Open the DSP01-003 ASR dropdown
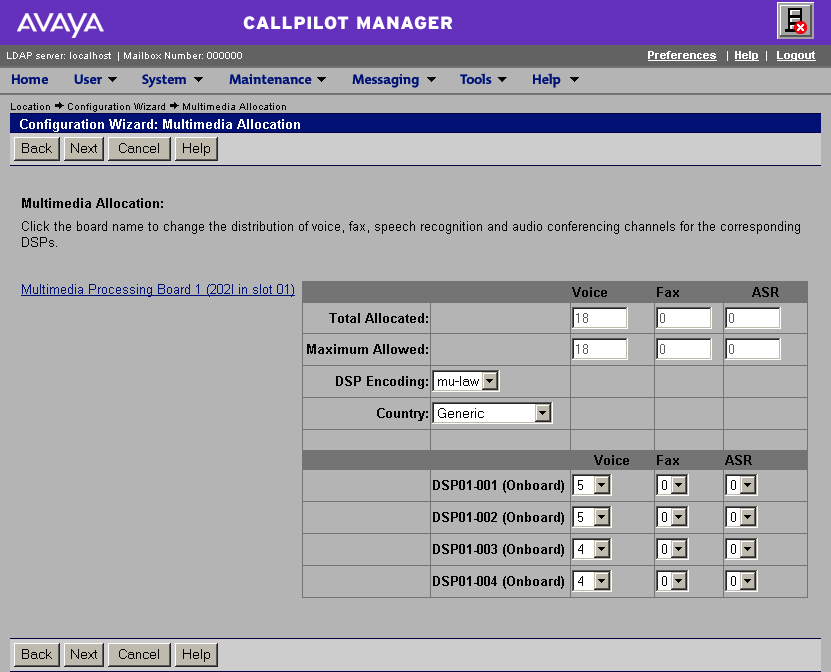Viewport: 831px width, 672px height. 741,549
